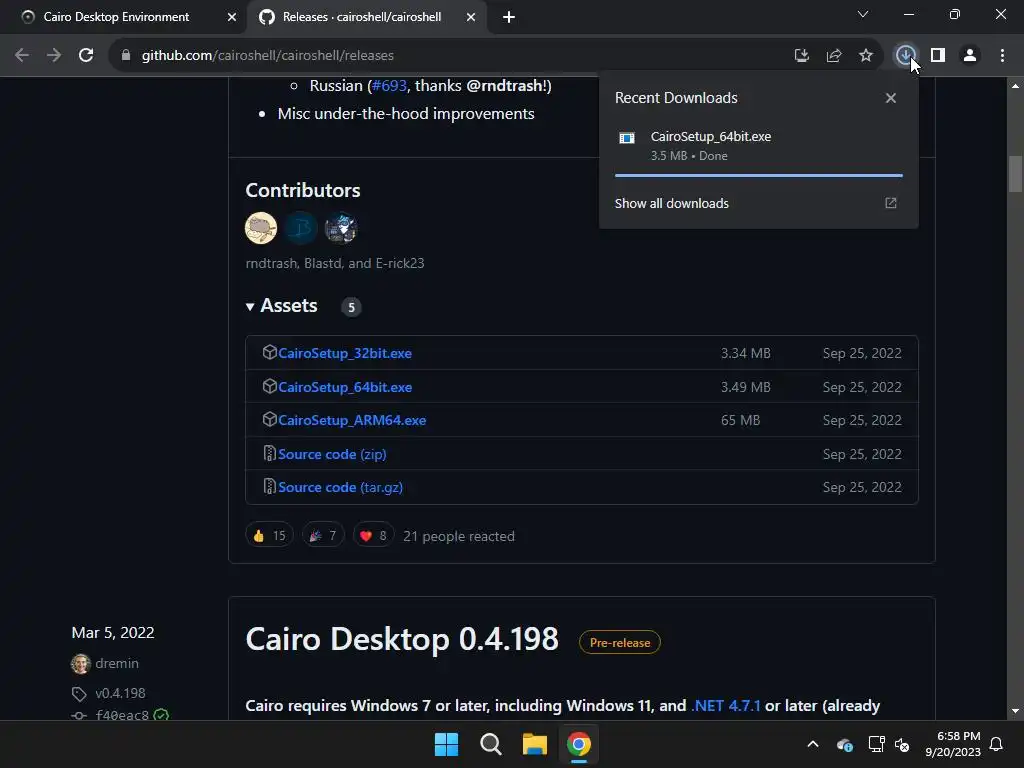Open the rndtrash contributor avatar
Image resolution: width=1024 pixels, height=768 pixels.
click(261, 228)
